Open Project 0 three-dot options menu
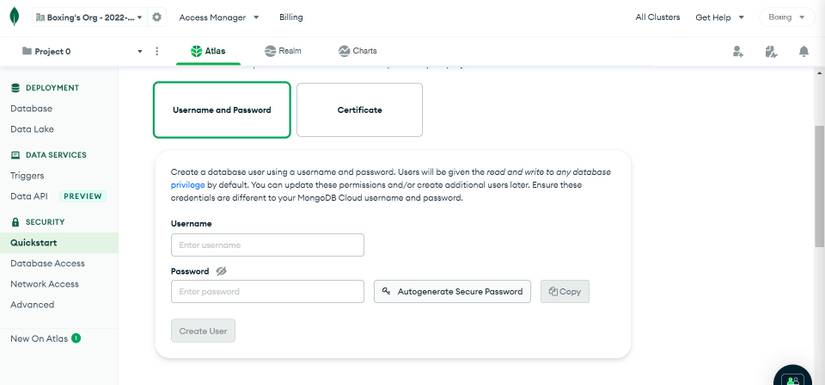 [157, 51]
